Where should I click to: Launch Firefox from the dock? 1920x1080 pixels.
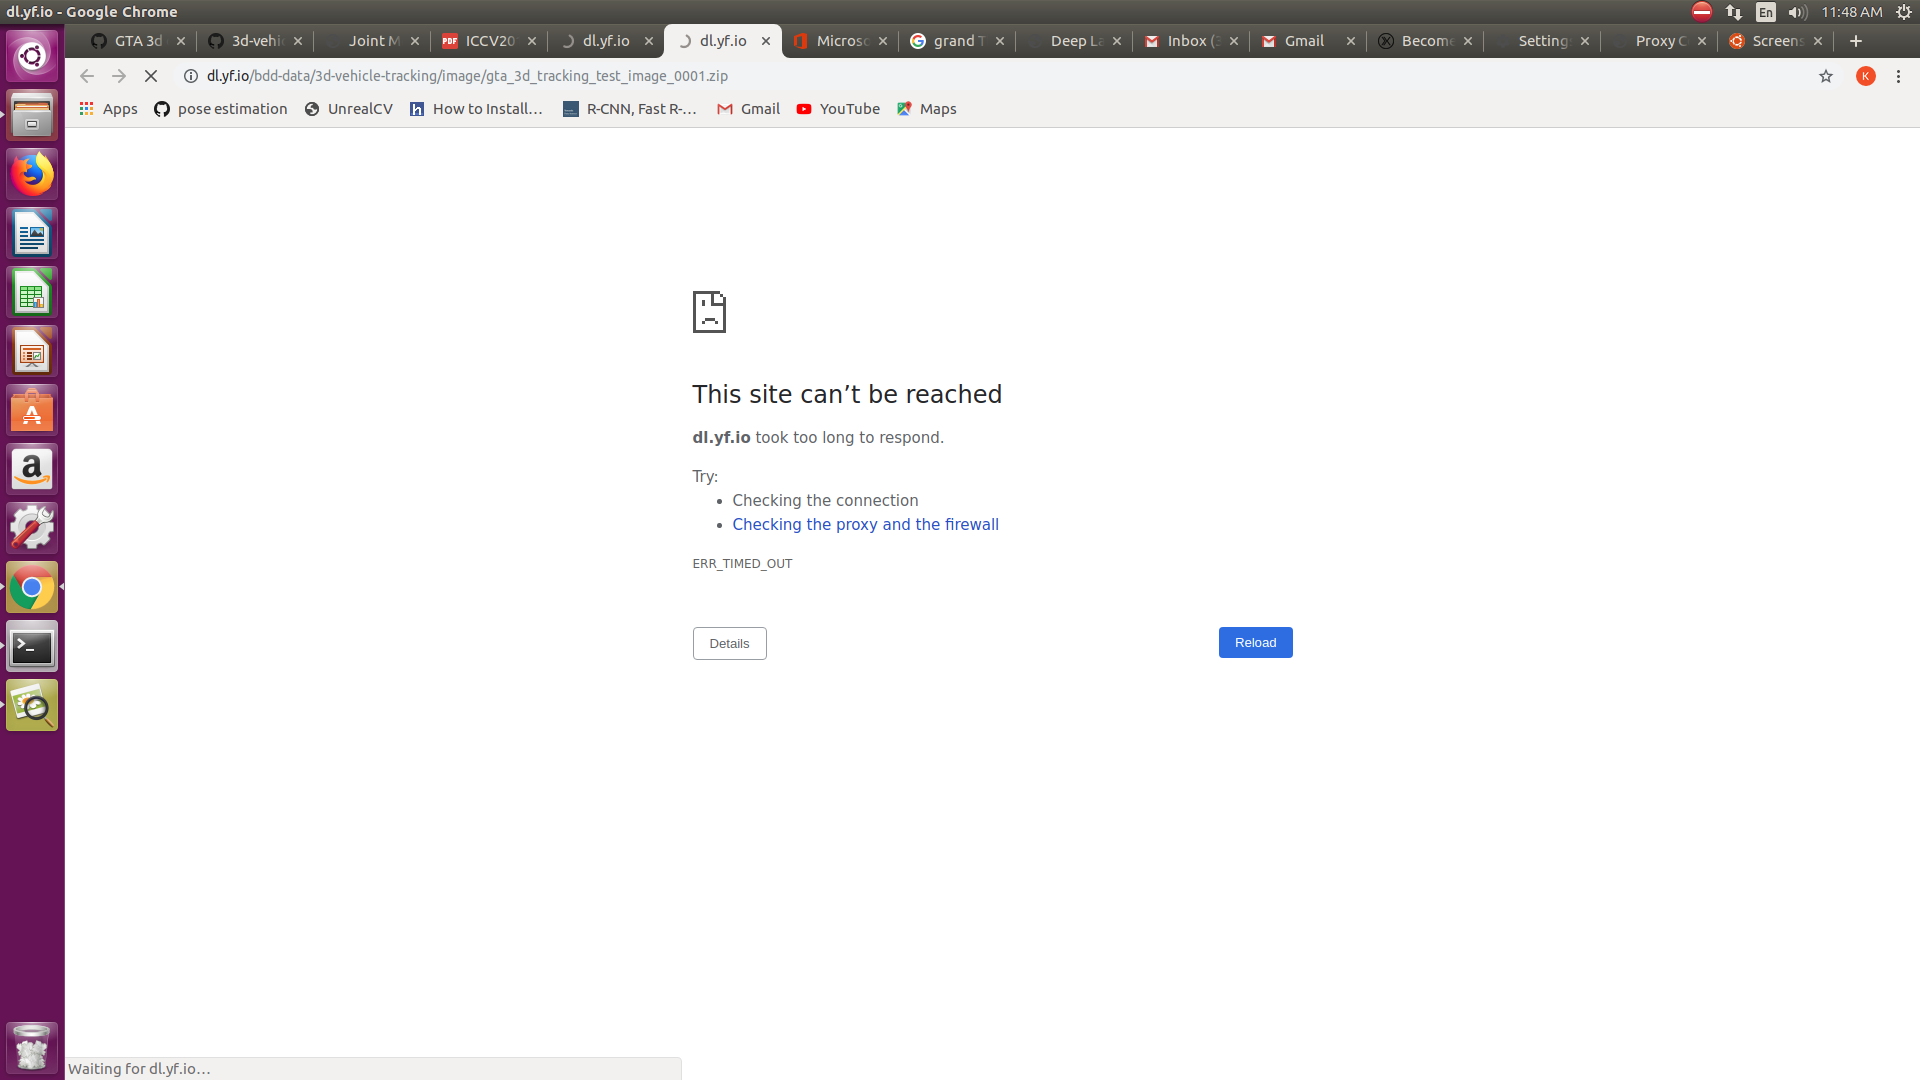32,175
